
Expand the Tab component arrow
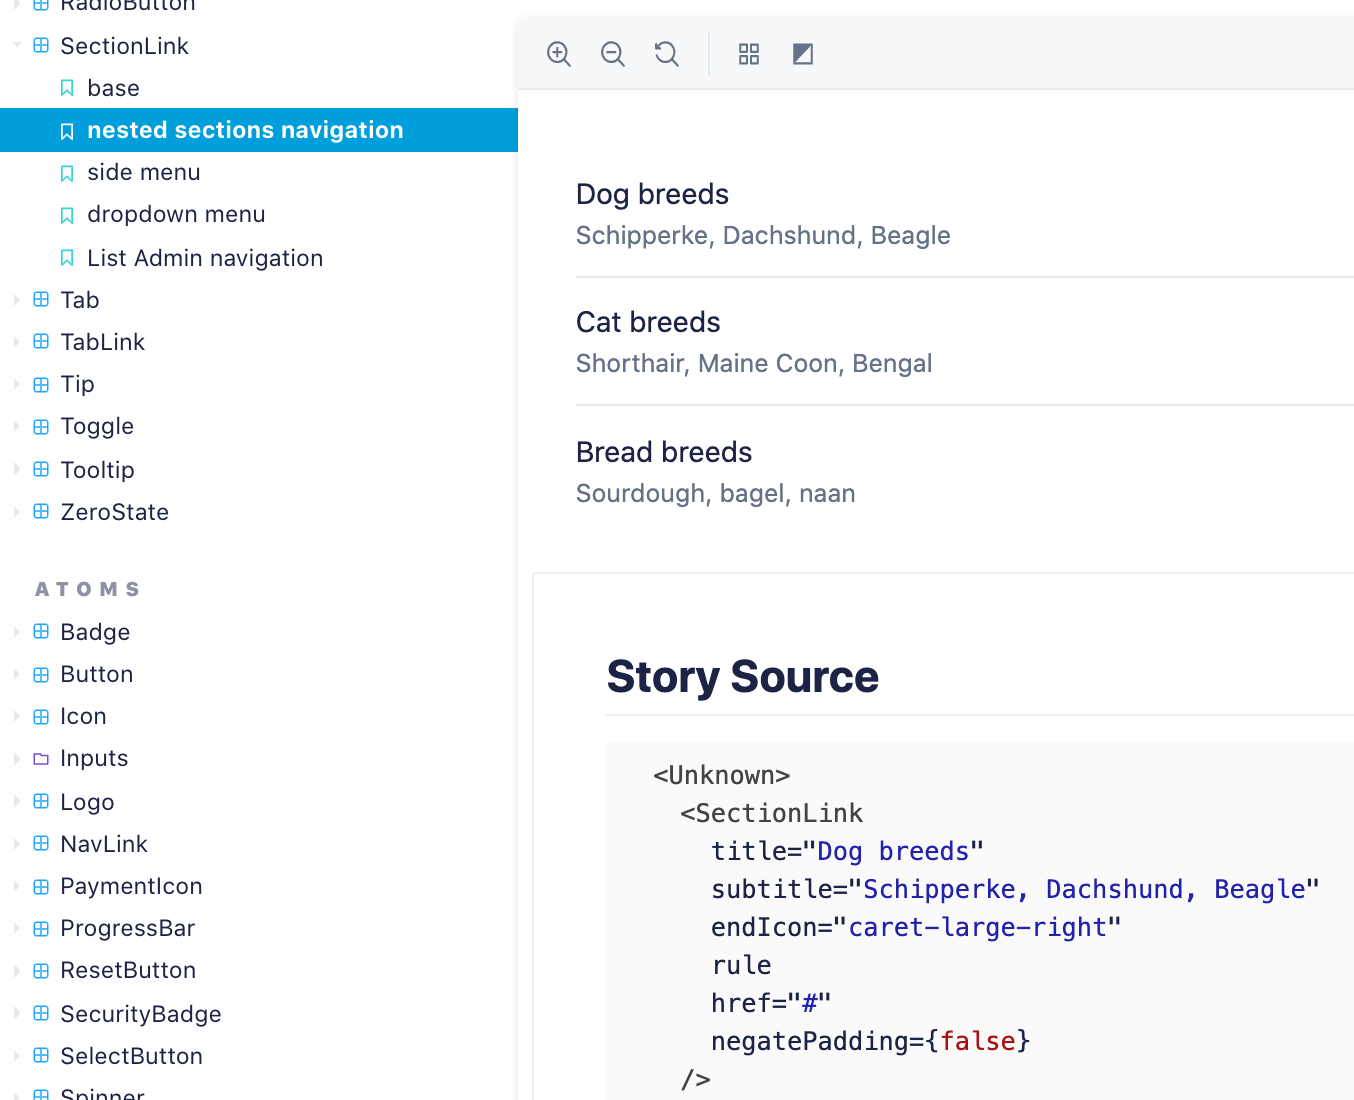pos(17,300)
